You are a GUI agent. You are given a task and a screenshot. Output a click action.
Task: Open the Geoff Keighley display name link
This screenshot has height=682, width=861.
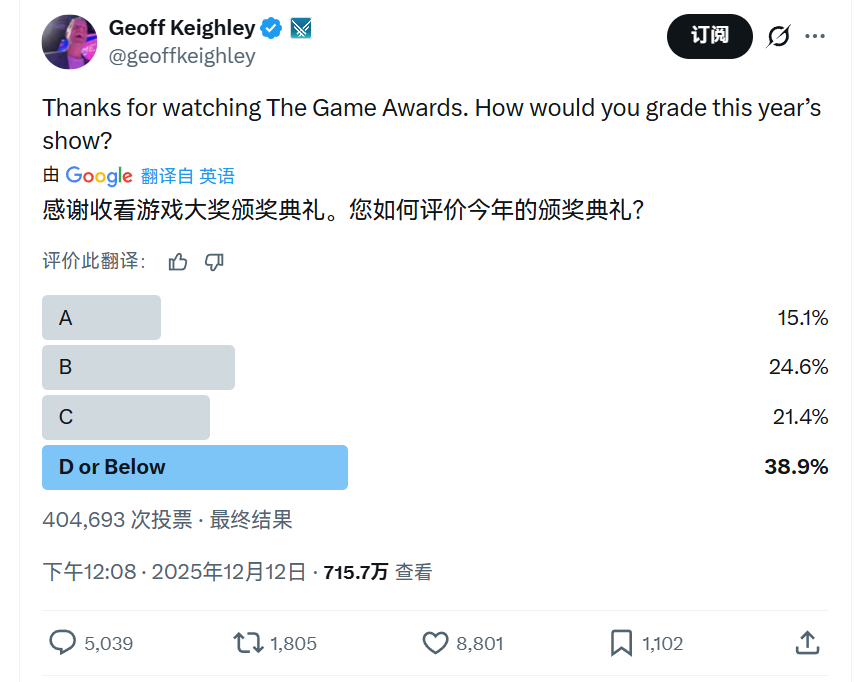coord(181,28)
